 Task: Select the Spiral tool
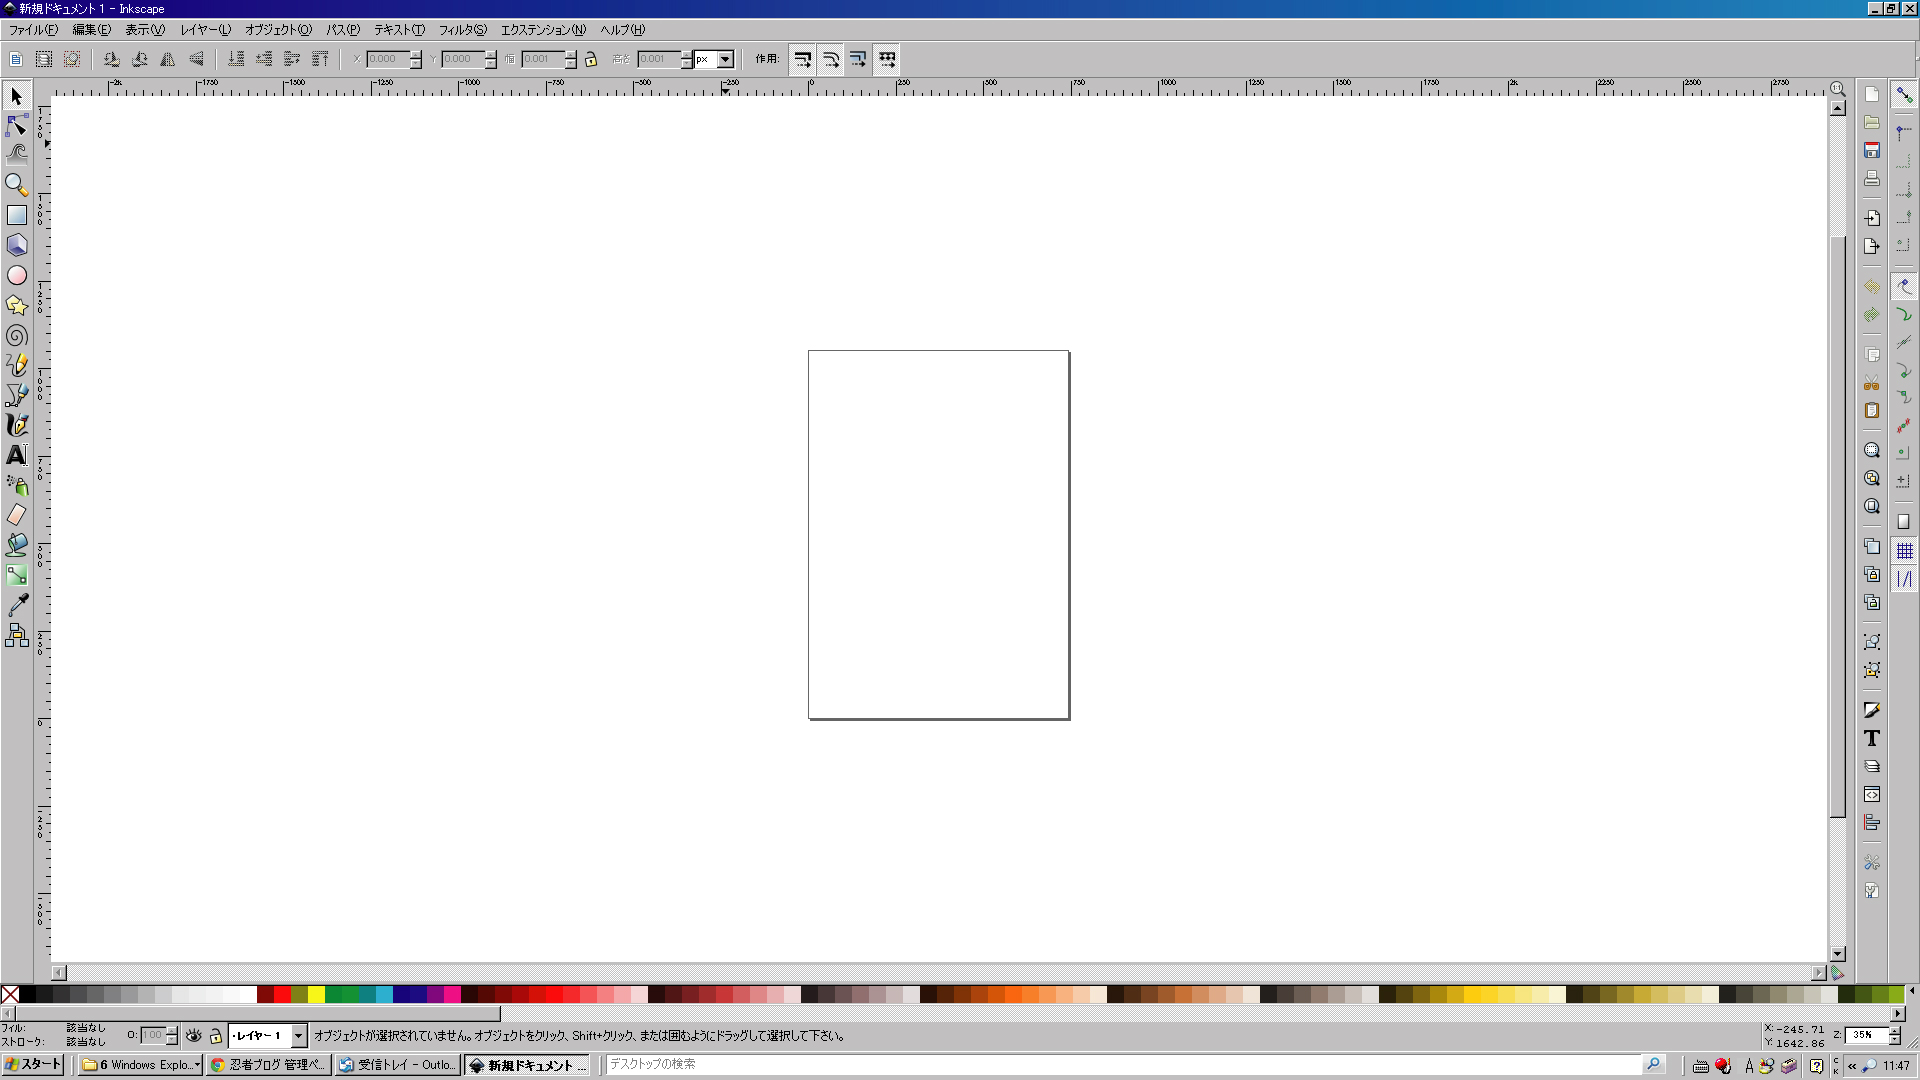[x=17, y=335]
